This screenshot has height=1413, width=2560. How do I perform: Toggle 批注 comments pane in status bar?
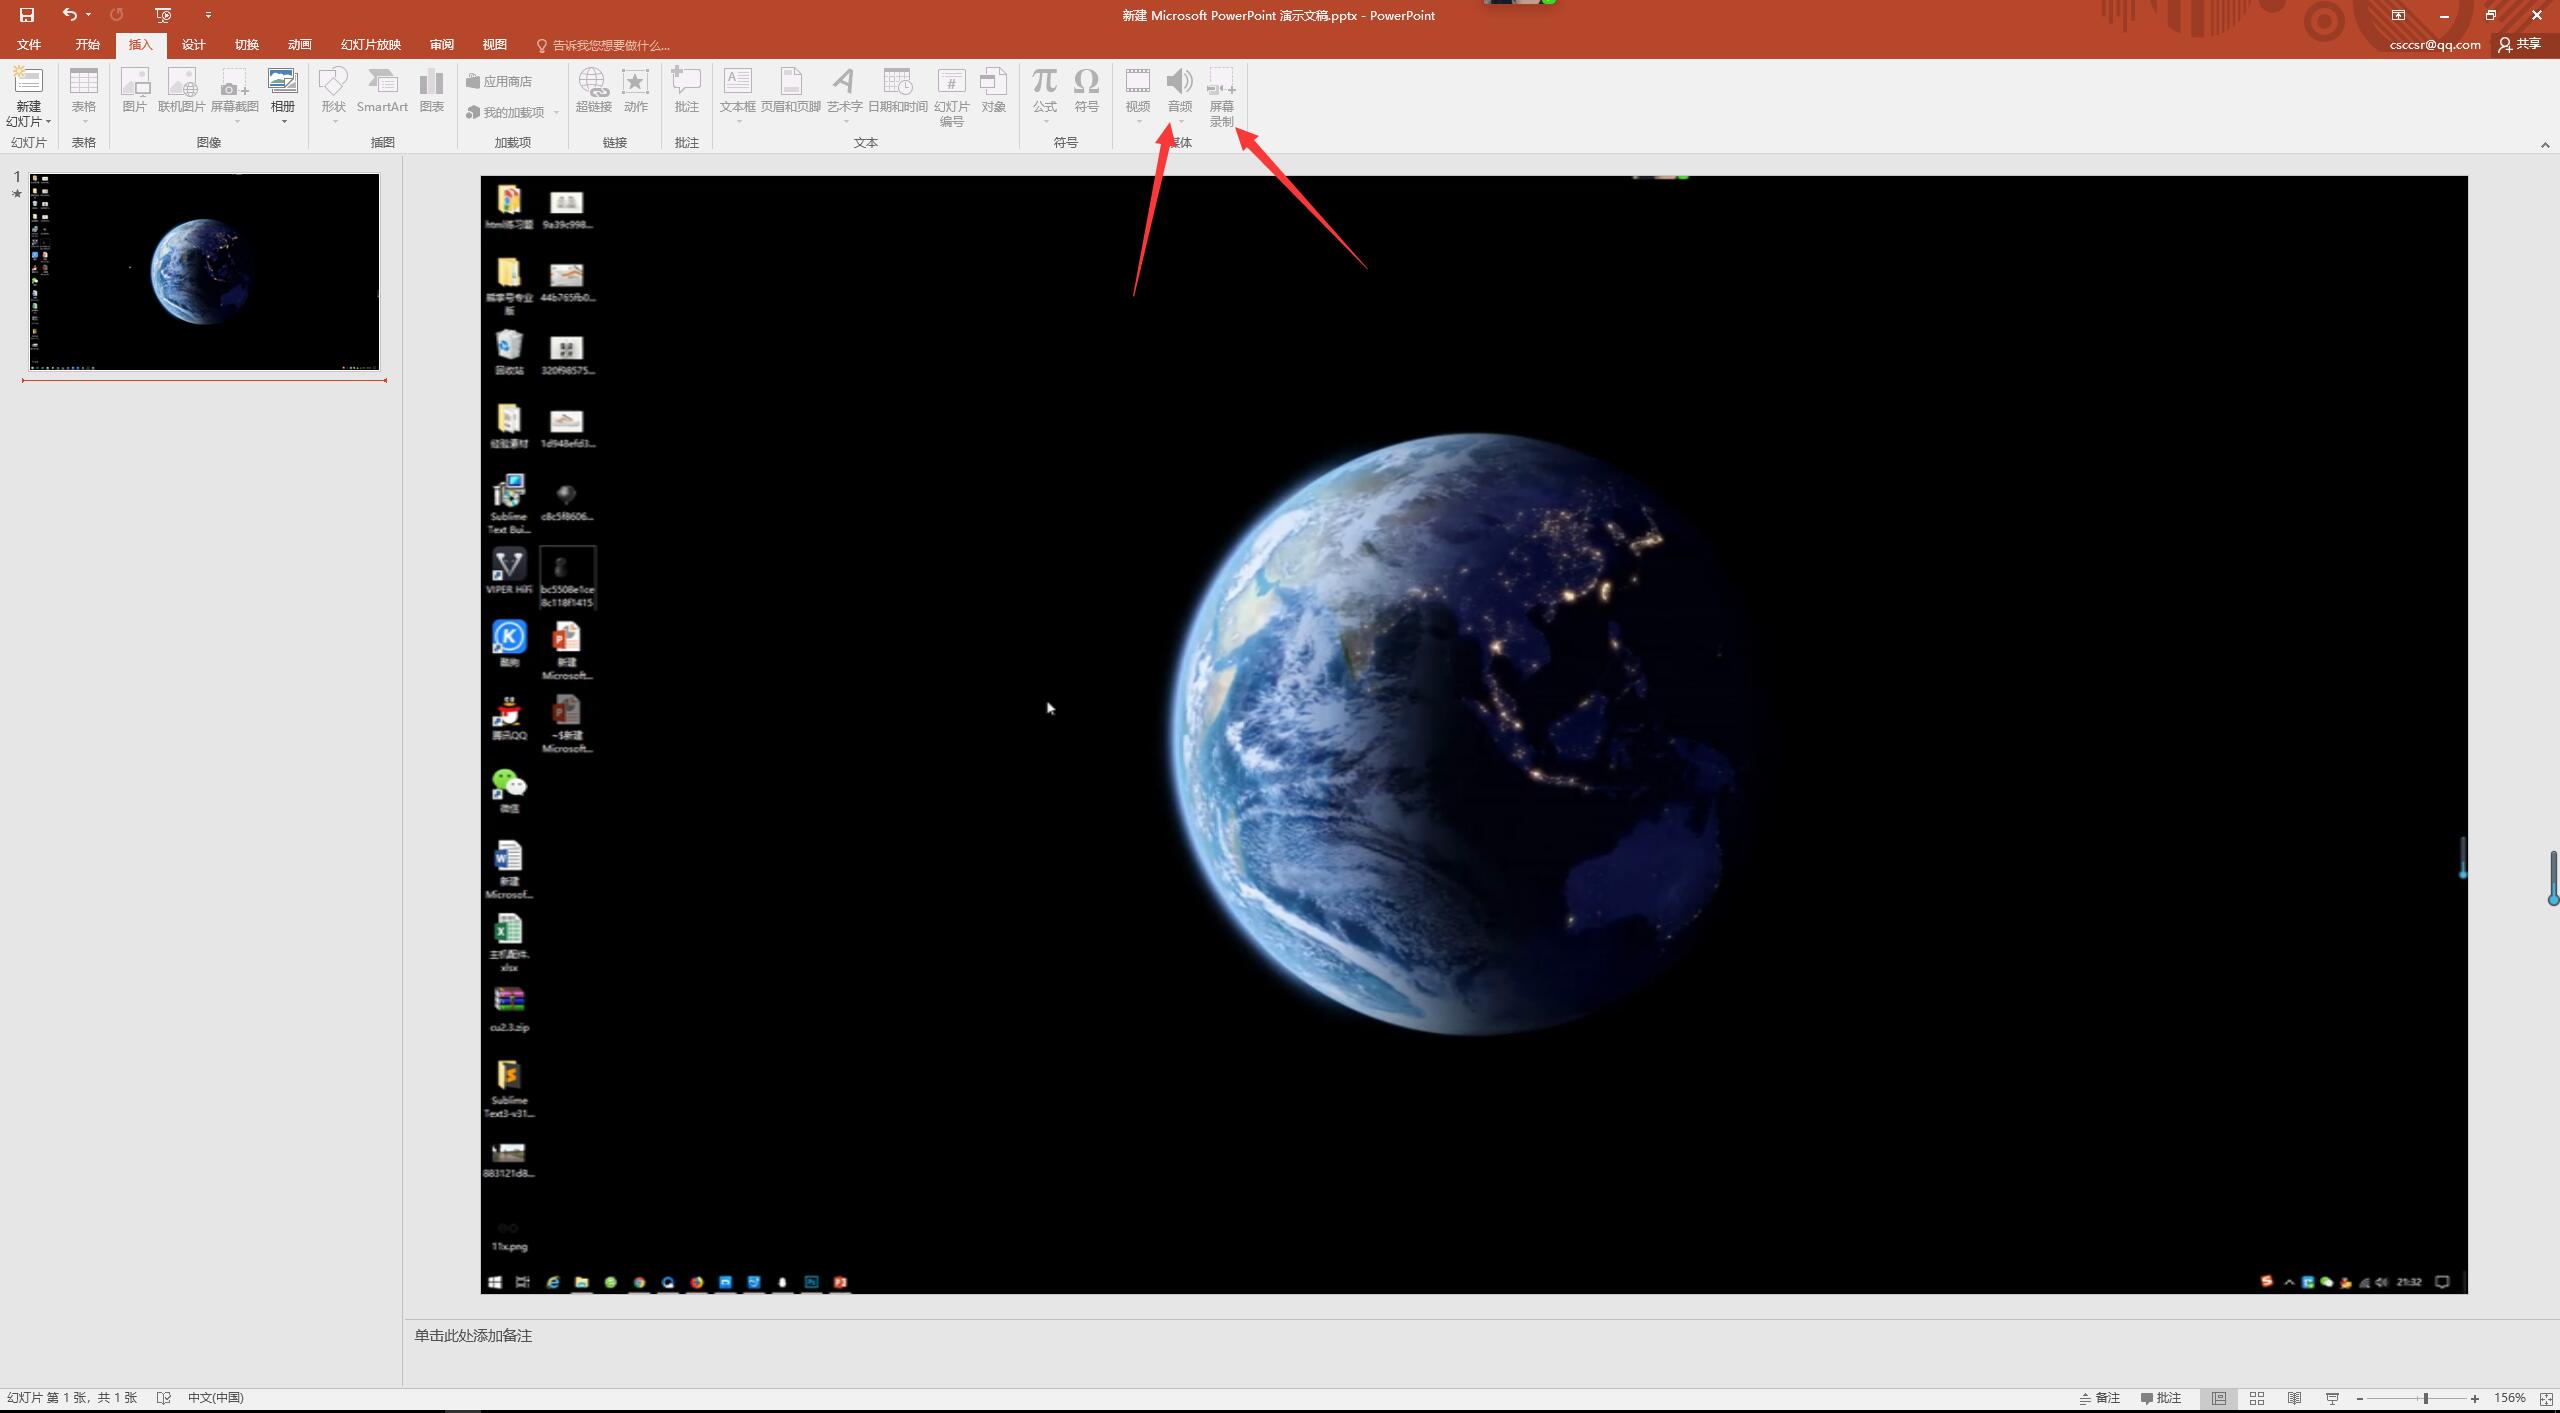(x=2161, y=1398)
